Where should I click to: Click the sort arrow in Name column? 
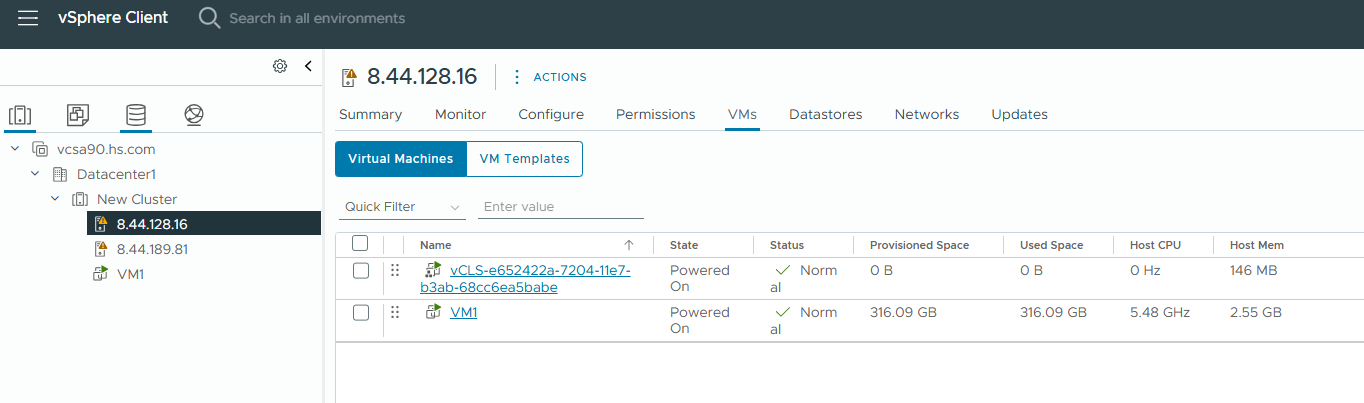[629, 245]
